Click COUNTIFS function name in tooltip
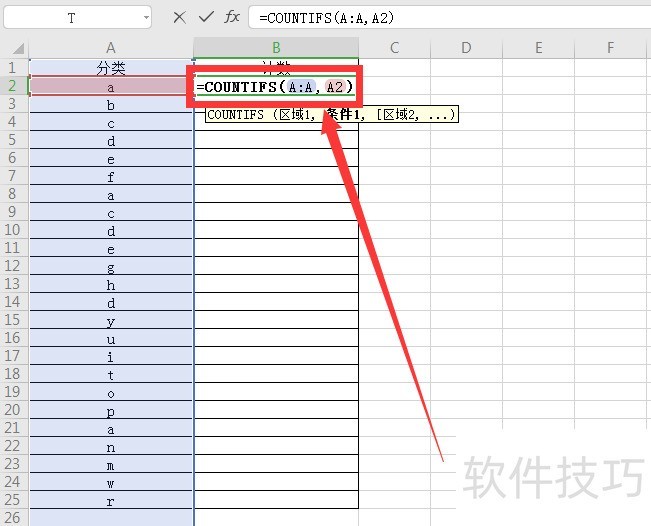651x526 pixels. click(235, 115)
